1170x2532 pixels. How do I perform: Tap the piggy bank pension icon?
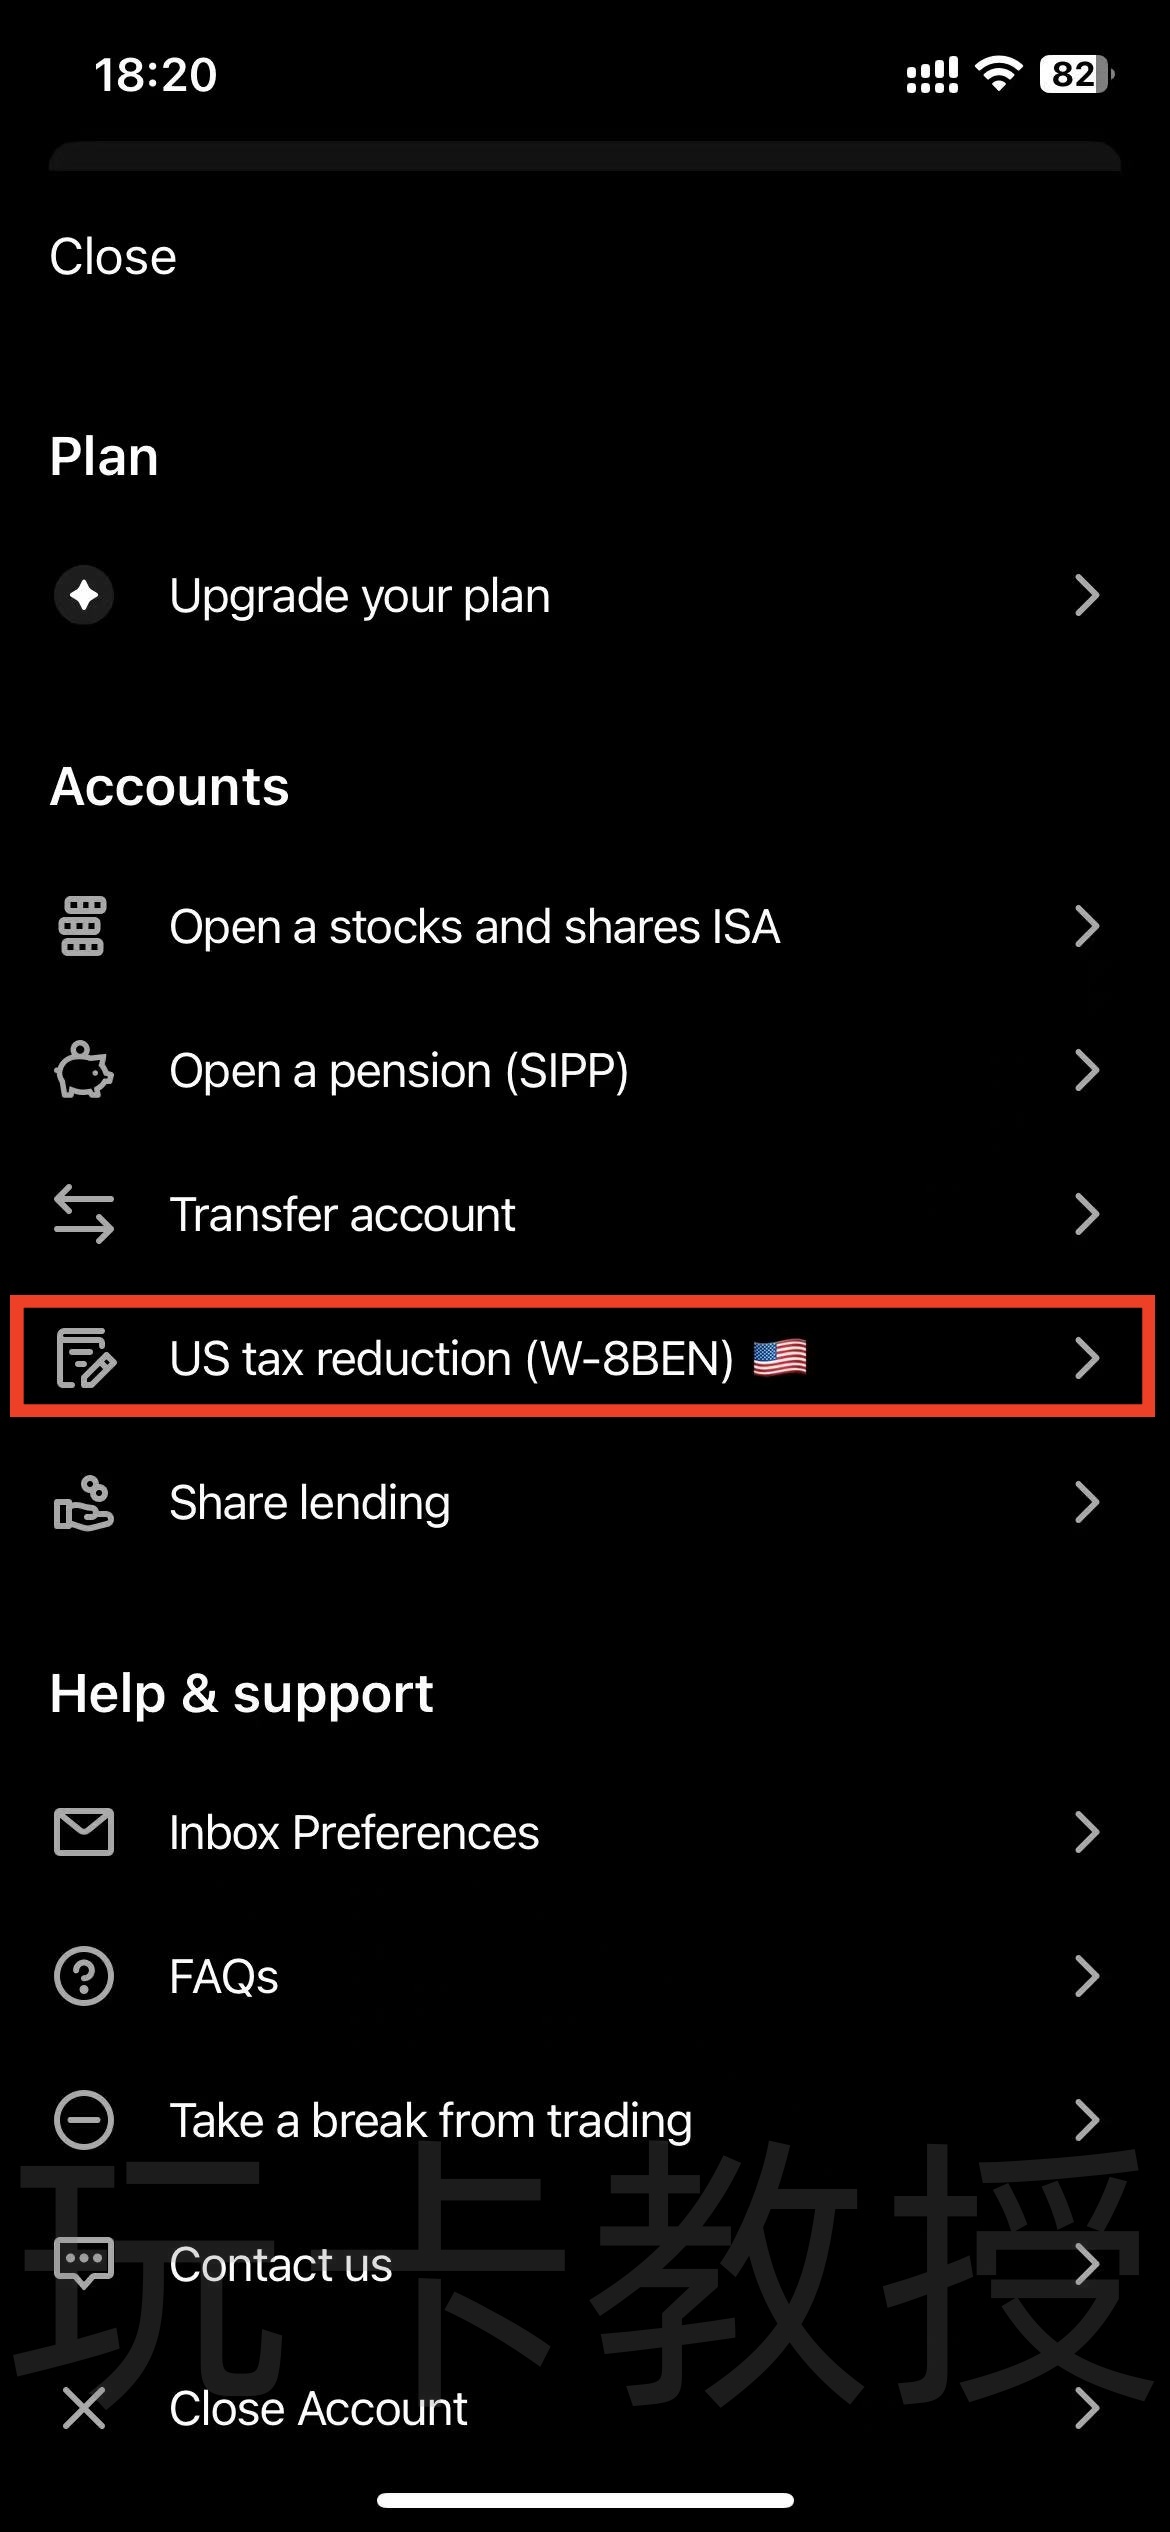coord(84,1071)
